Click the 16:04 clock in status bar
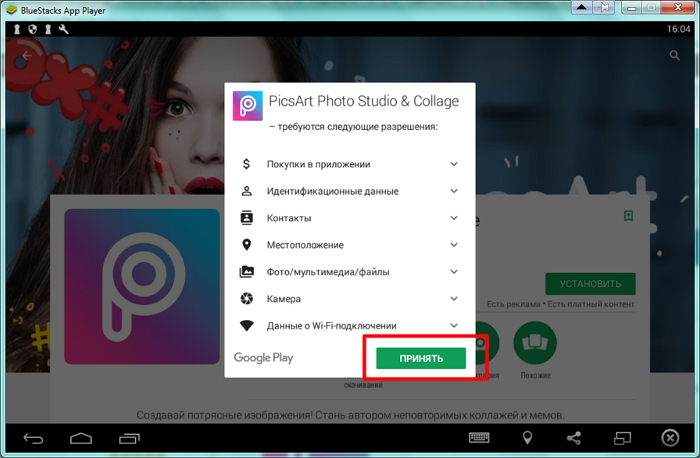The width and height of the screenshot is (700, 458). click(679, 29)
